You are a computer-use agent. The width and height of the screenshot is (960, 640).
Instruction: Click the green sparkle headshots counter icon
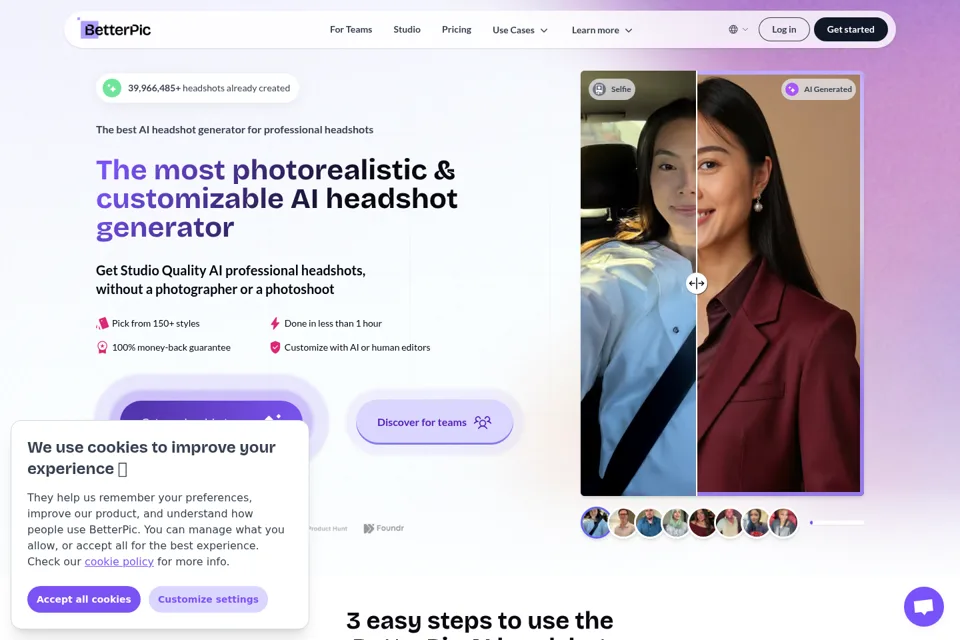pyautogui.click(x=111, y=88)
